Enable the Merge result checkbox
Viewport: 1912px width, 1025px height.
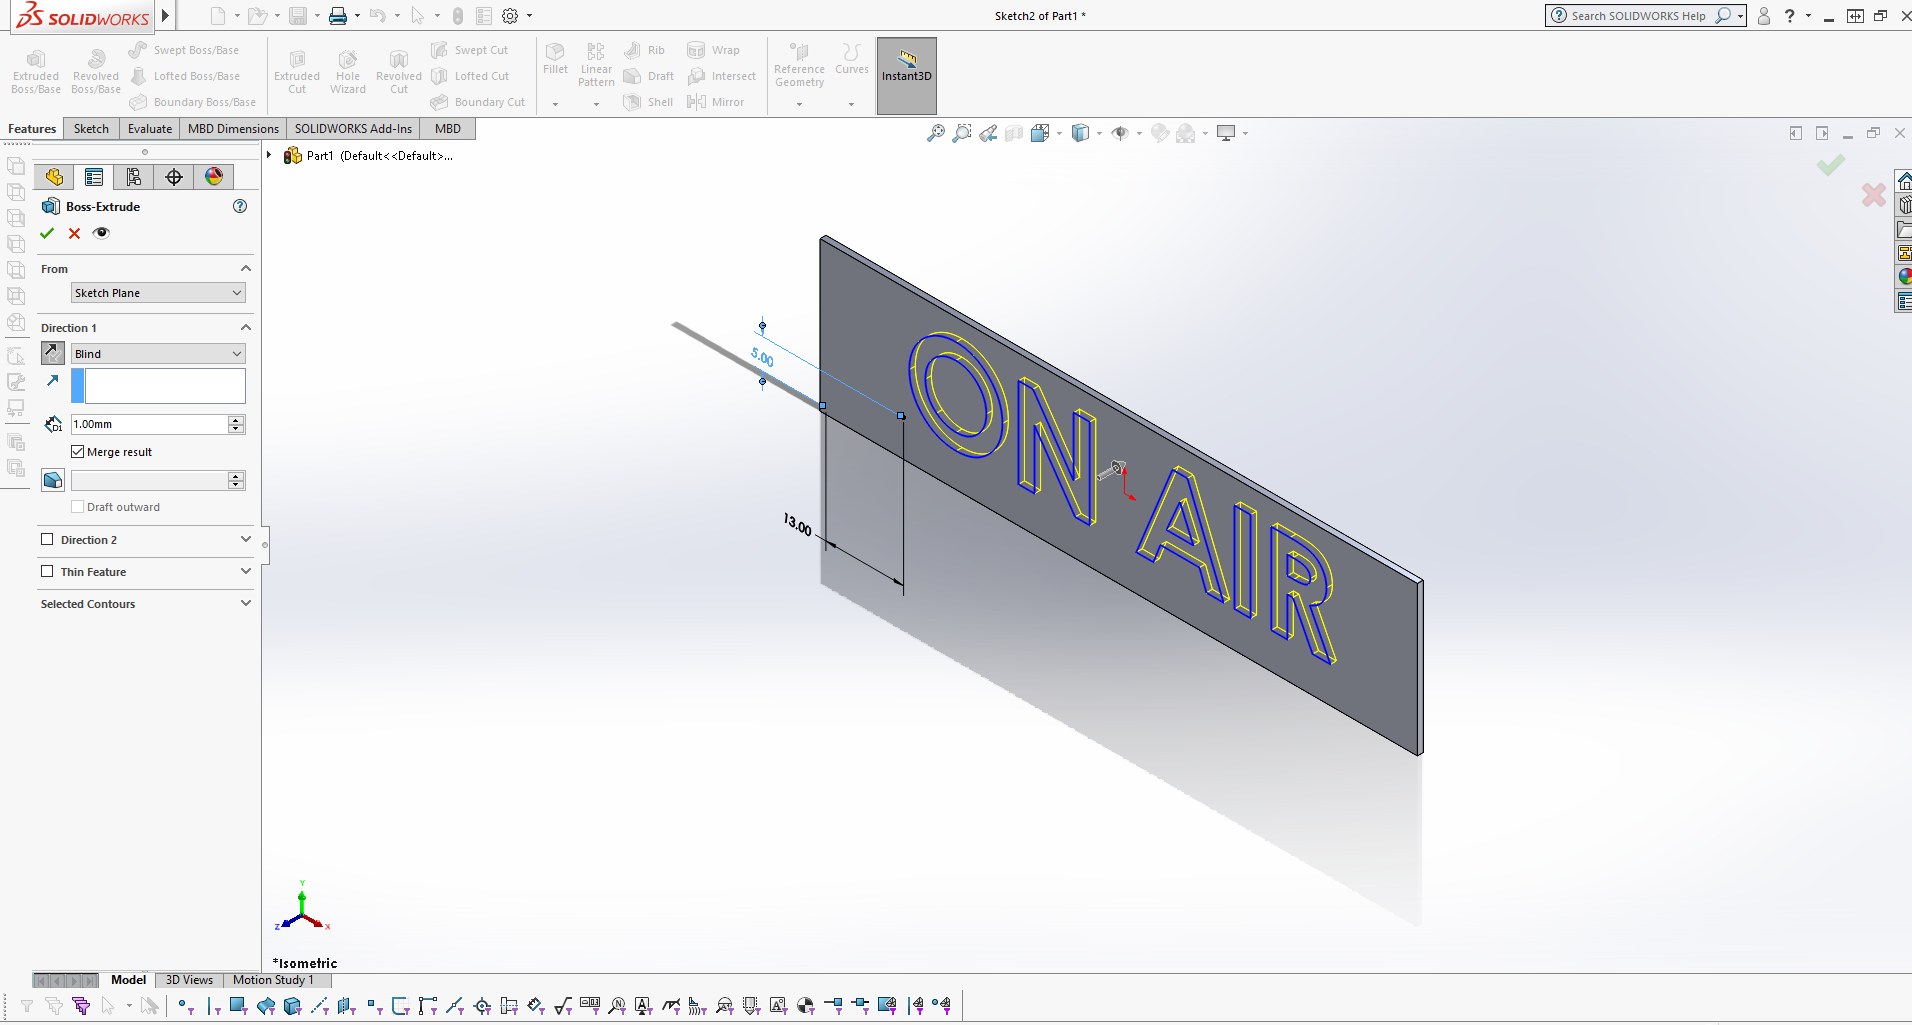click(x=78, y=451)
